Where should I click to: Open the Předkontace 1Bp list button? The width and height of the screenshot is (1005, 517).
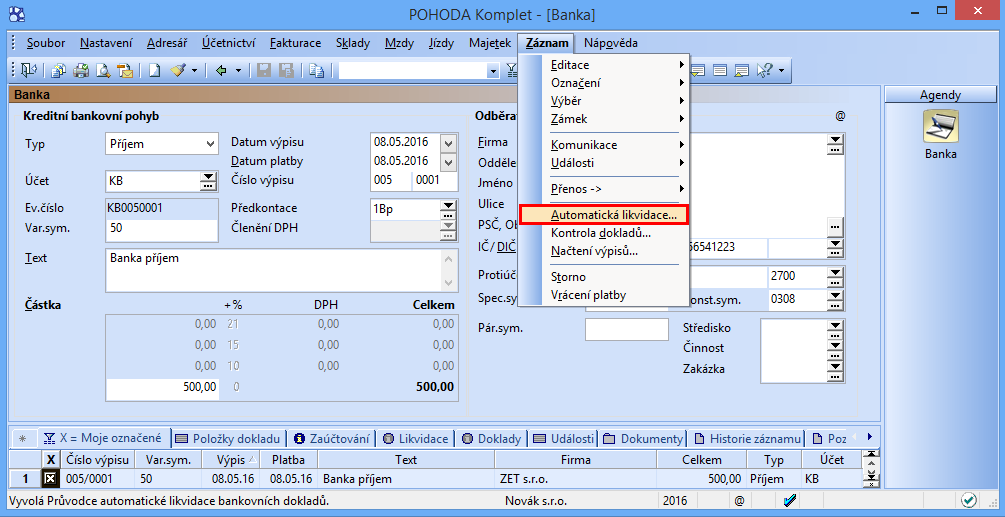tap(449, 209)
